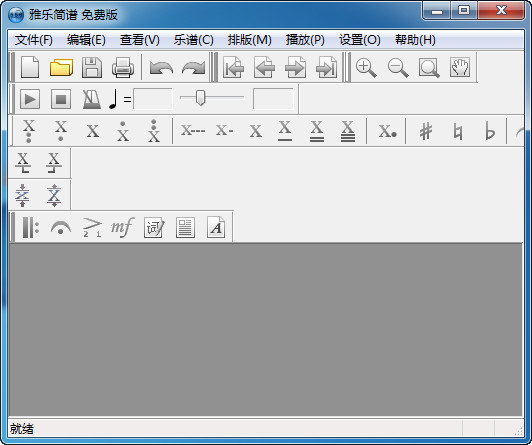Select note with one dot below
This screenshot has width=532, height=445.
61,131
